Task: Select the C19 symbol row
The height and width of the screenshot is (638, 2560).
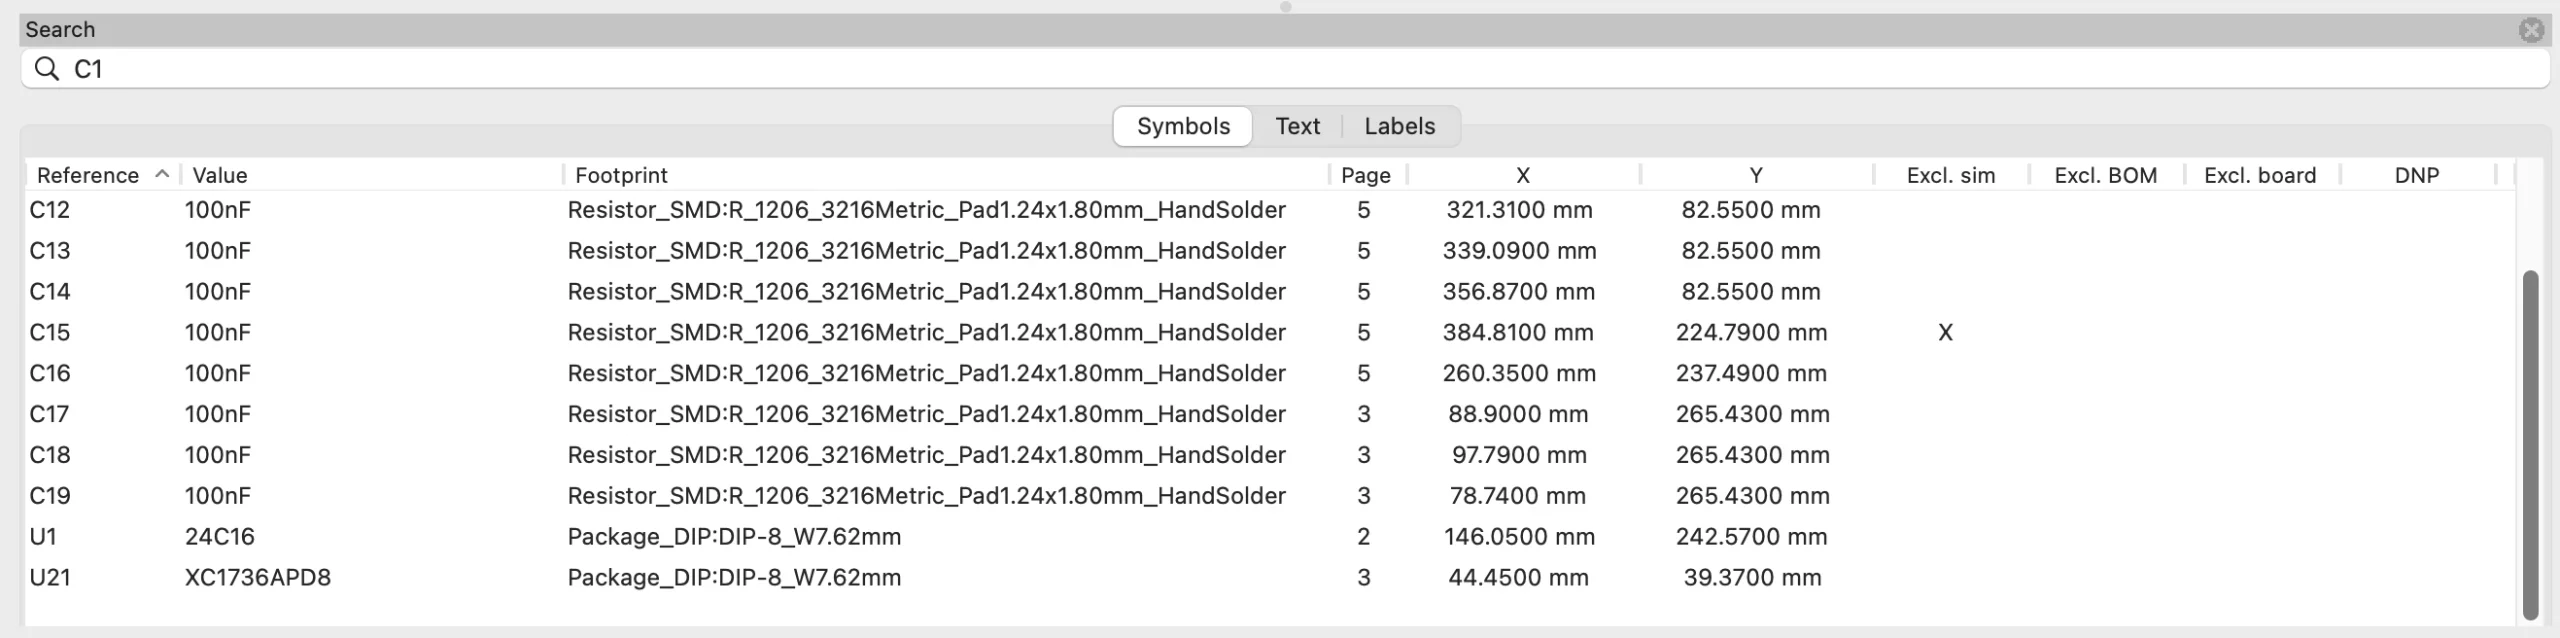Action: tap(50, 495)
